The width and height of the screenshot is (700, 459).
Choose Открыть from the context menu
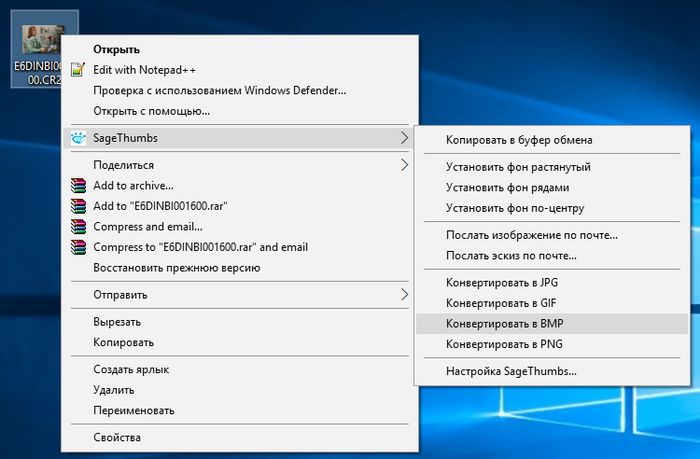tap(116, 49)
